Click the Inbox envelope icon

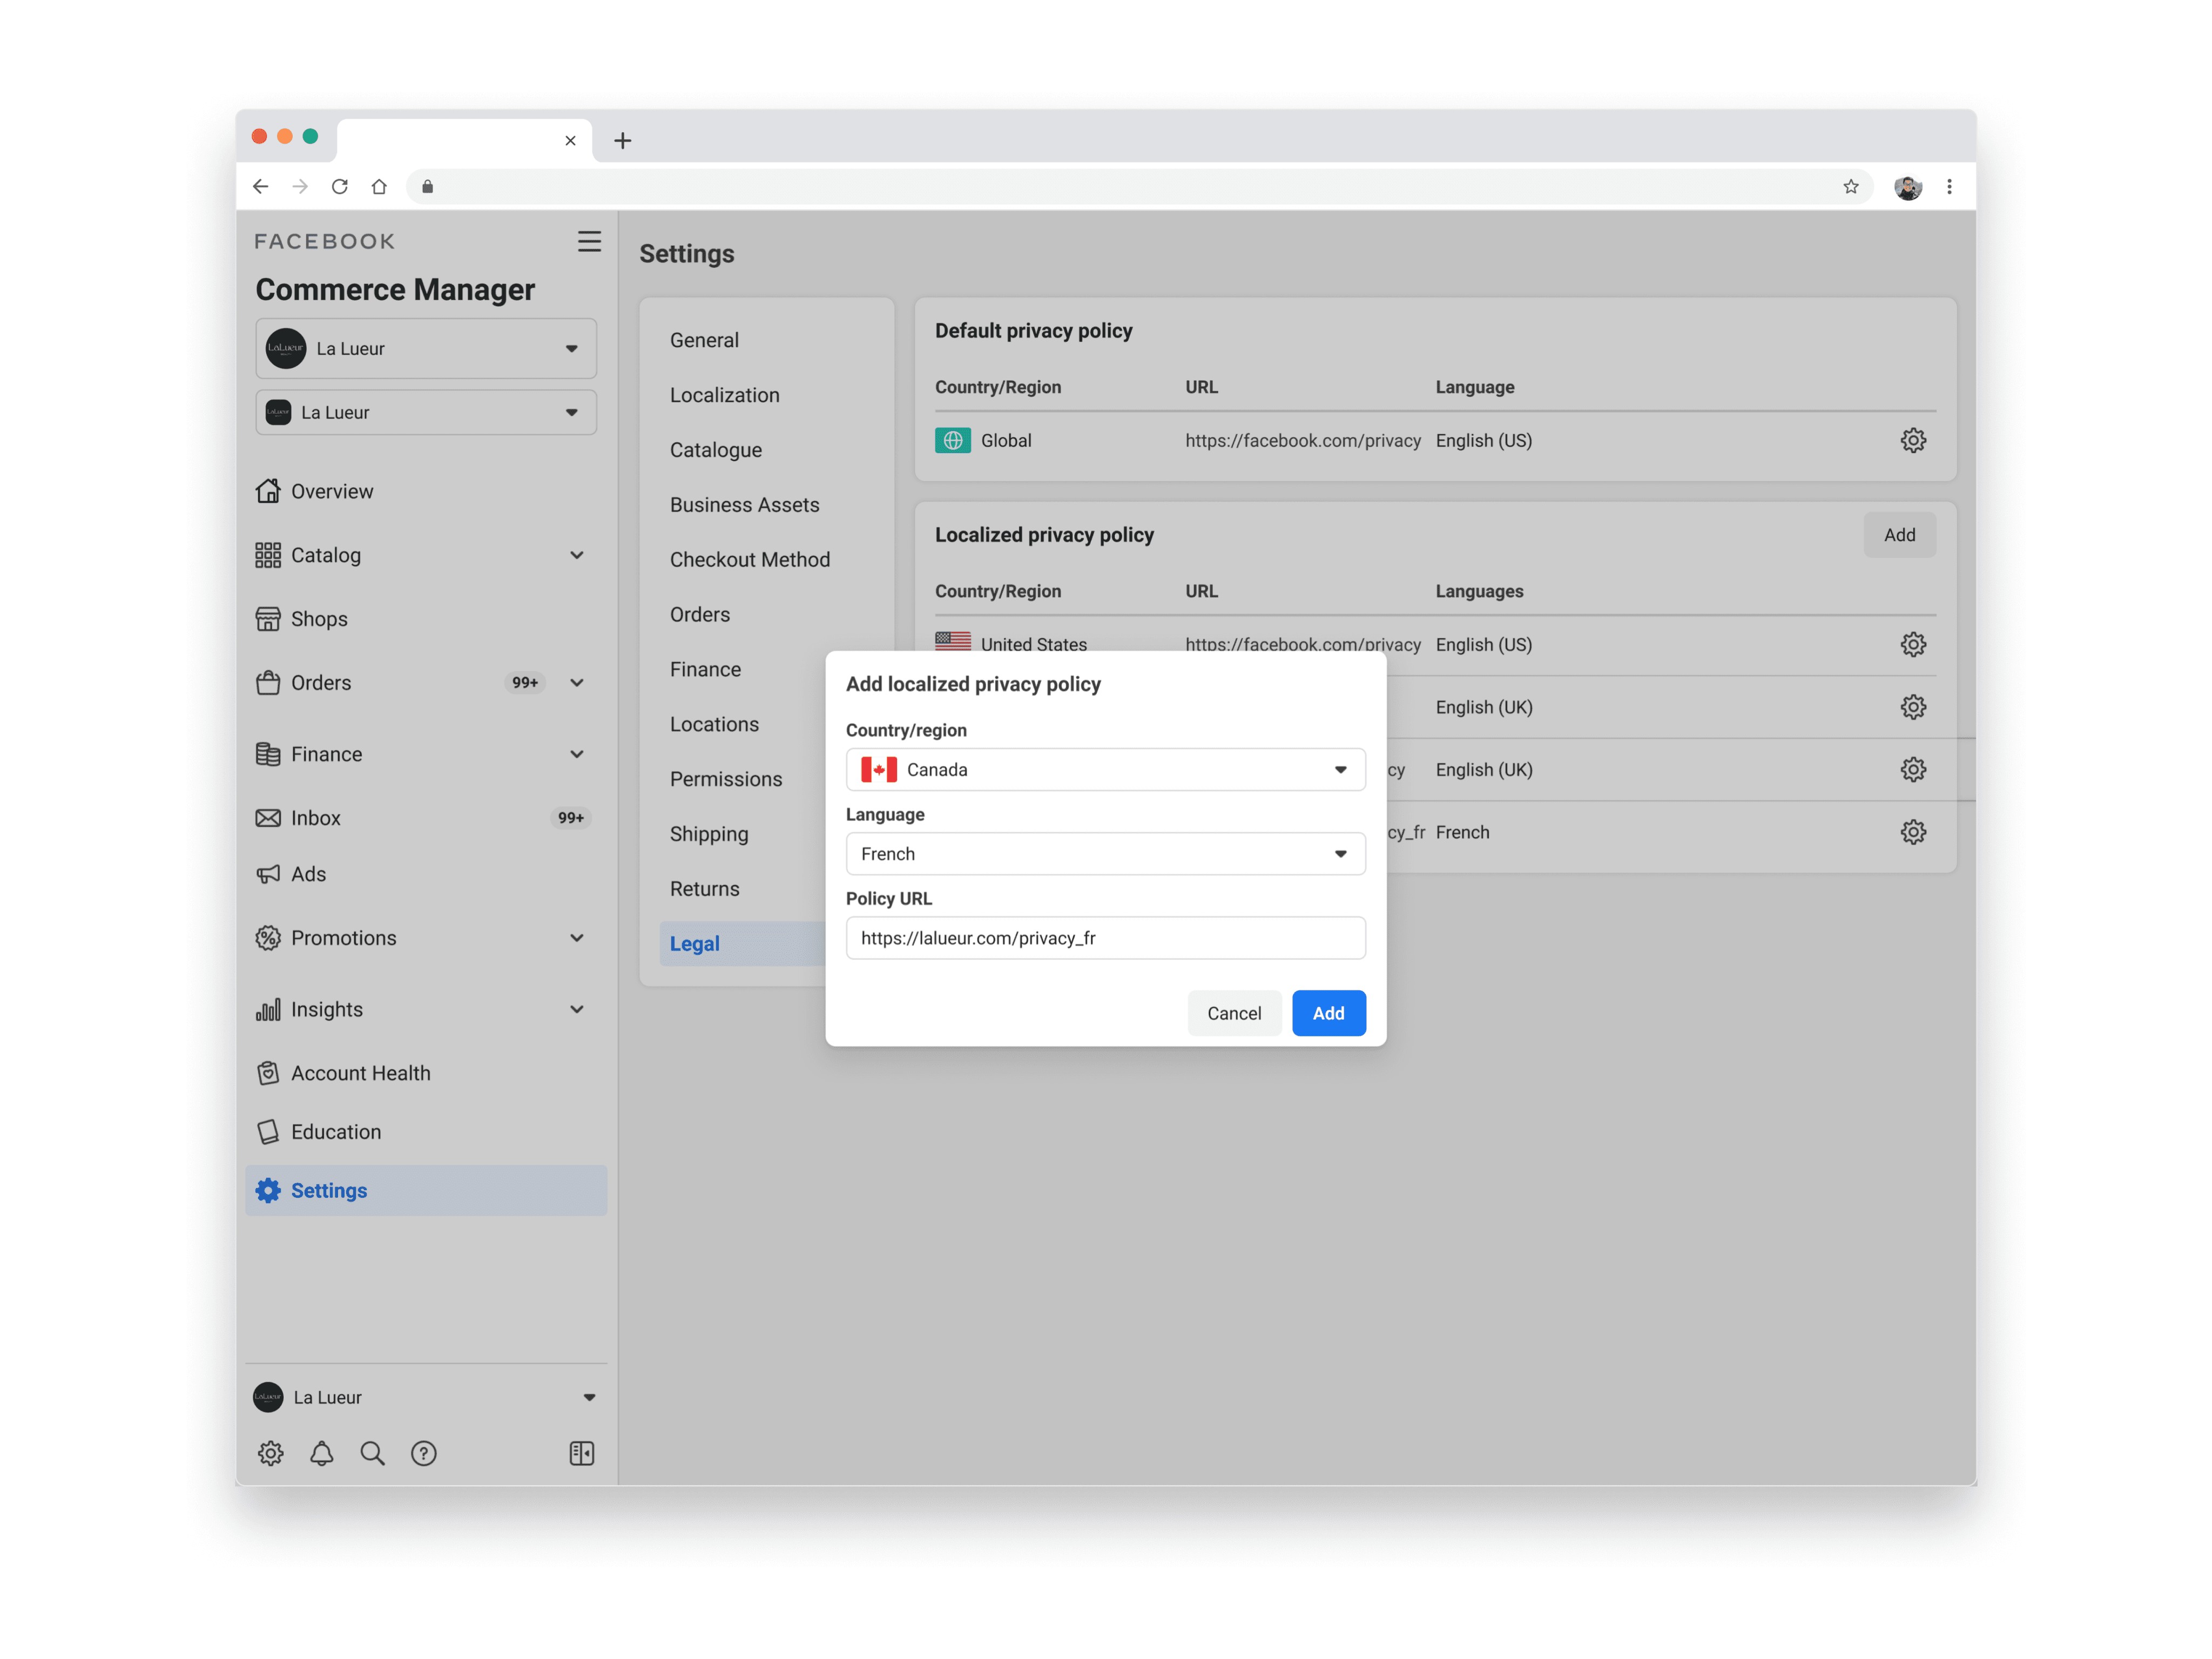click(267, 818)
